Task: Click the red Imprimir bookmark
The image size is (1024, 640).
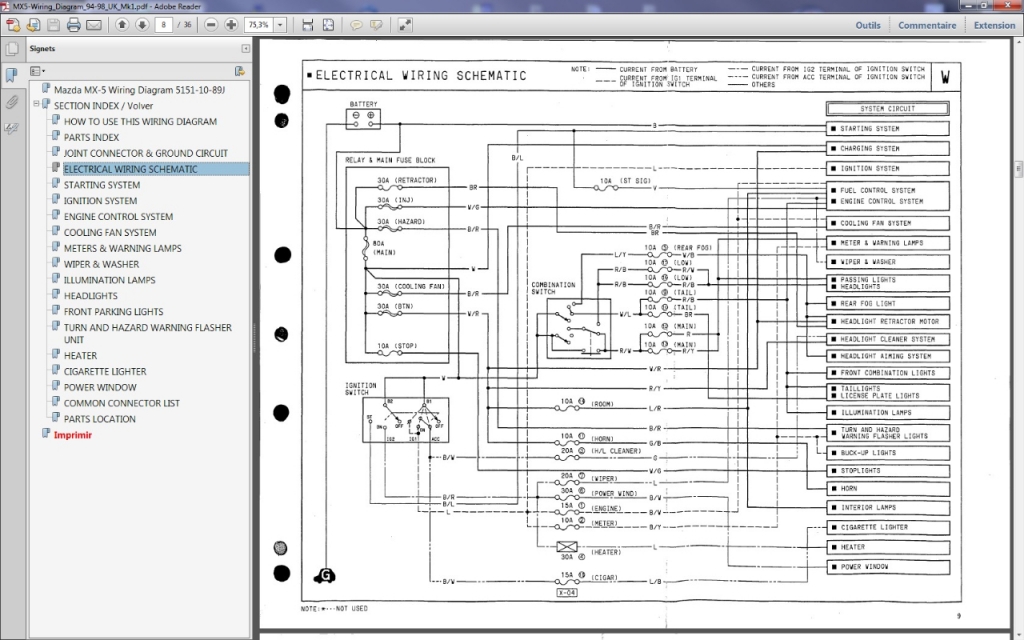Action: [x=72, y=435]
